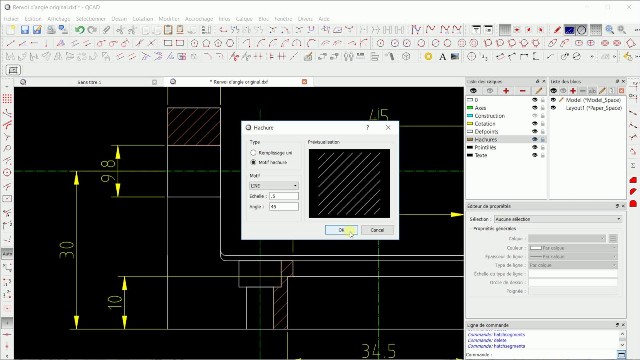
Task: Open the Calque dropdown in property editor
Action: [x=567, y=238]
